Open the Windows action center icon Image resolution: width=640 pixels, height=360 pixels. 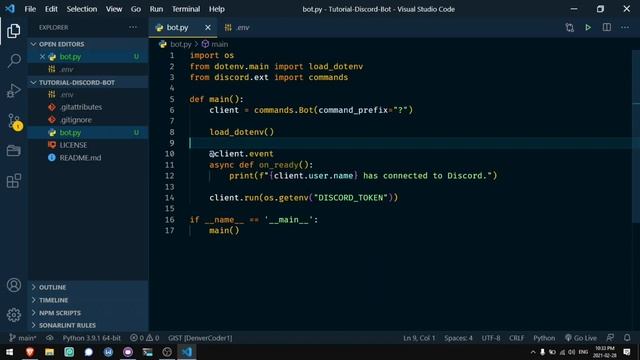[x=627, y=352]
